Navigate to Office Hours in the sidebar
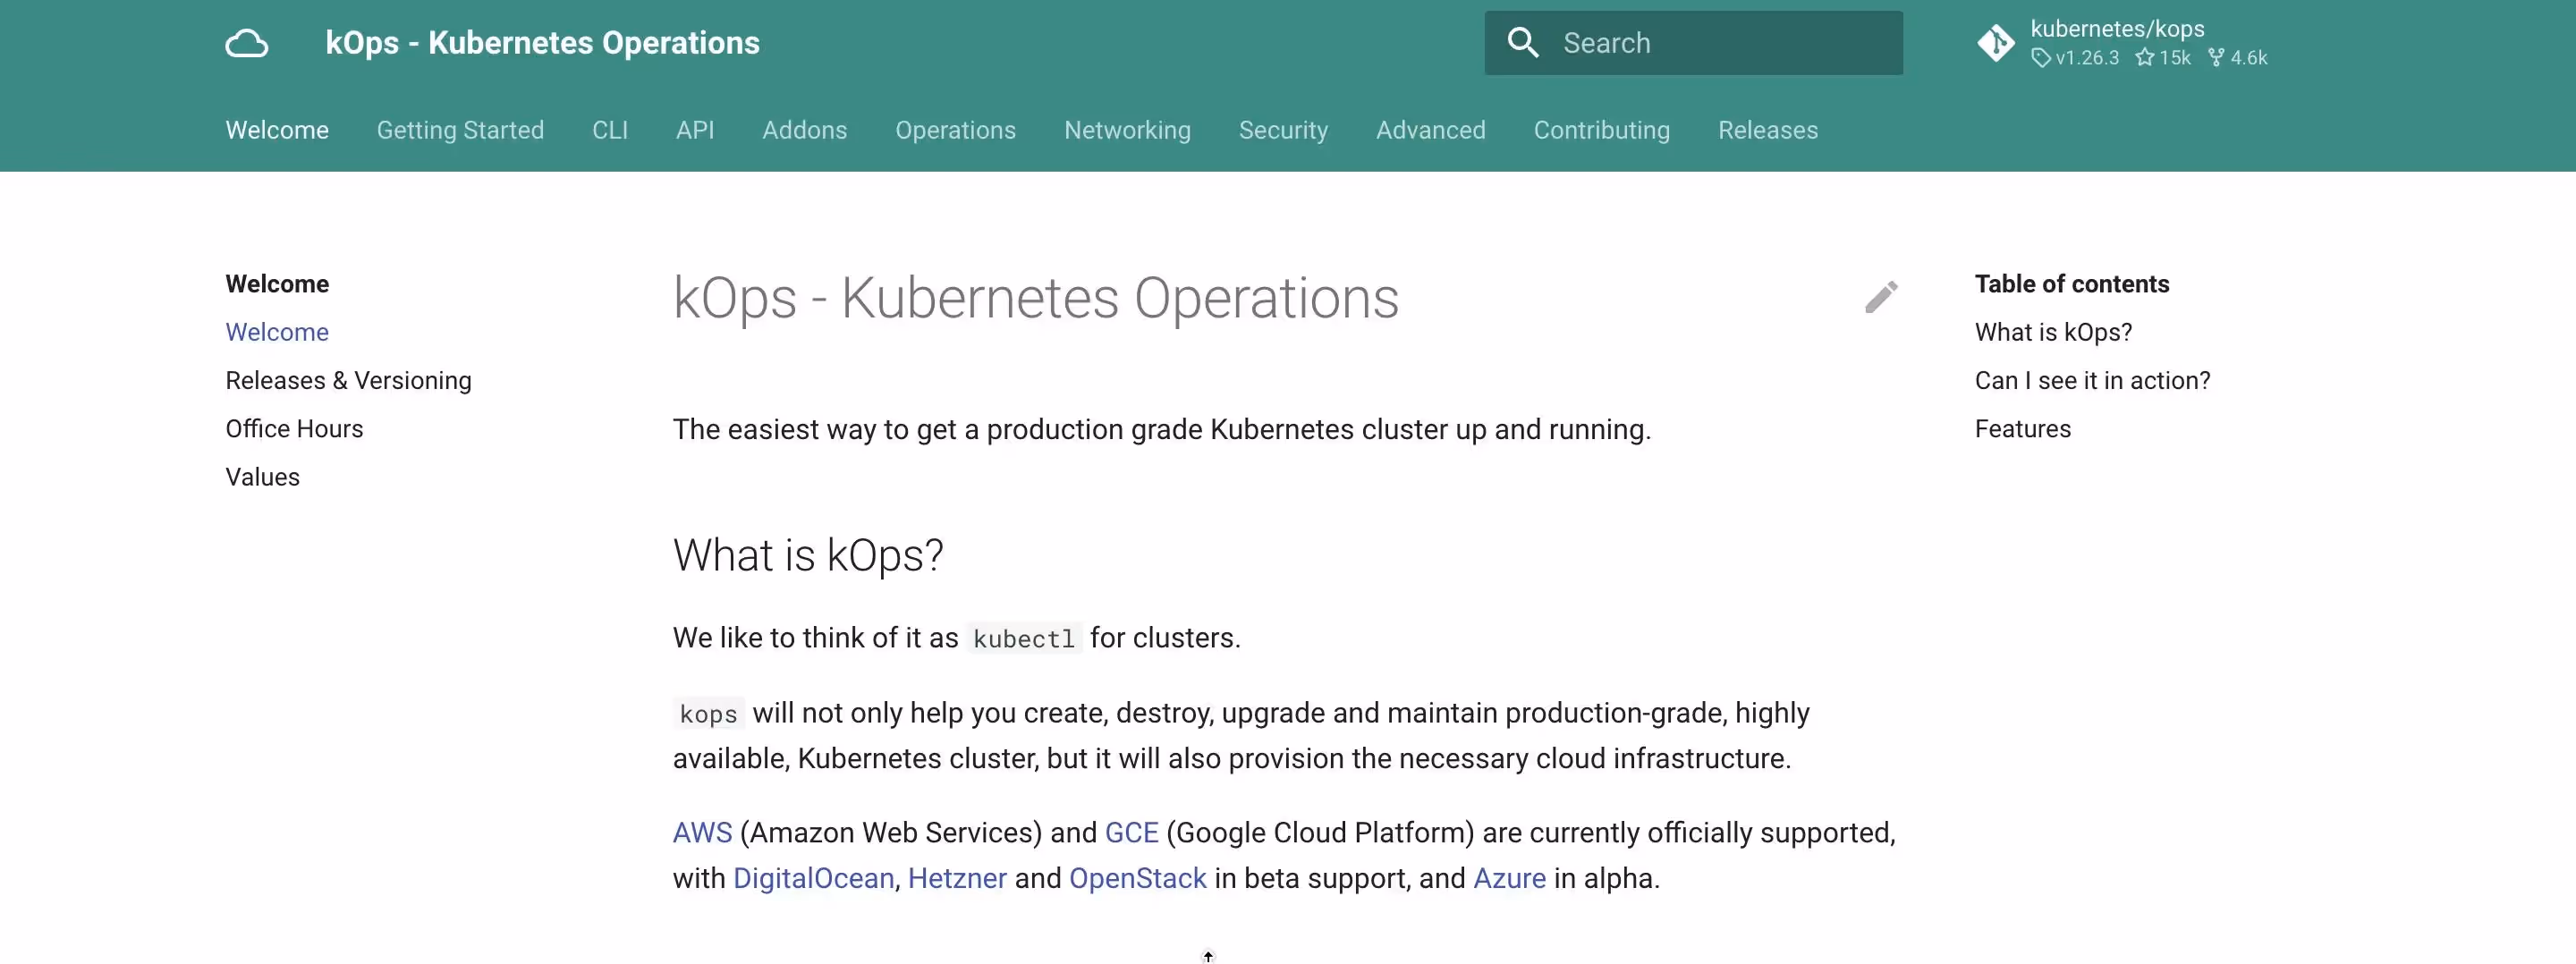The width and height of the screenshot is (2576, 964). click(x=294, y=428)
